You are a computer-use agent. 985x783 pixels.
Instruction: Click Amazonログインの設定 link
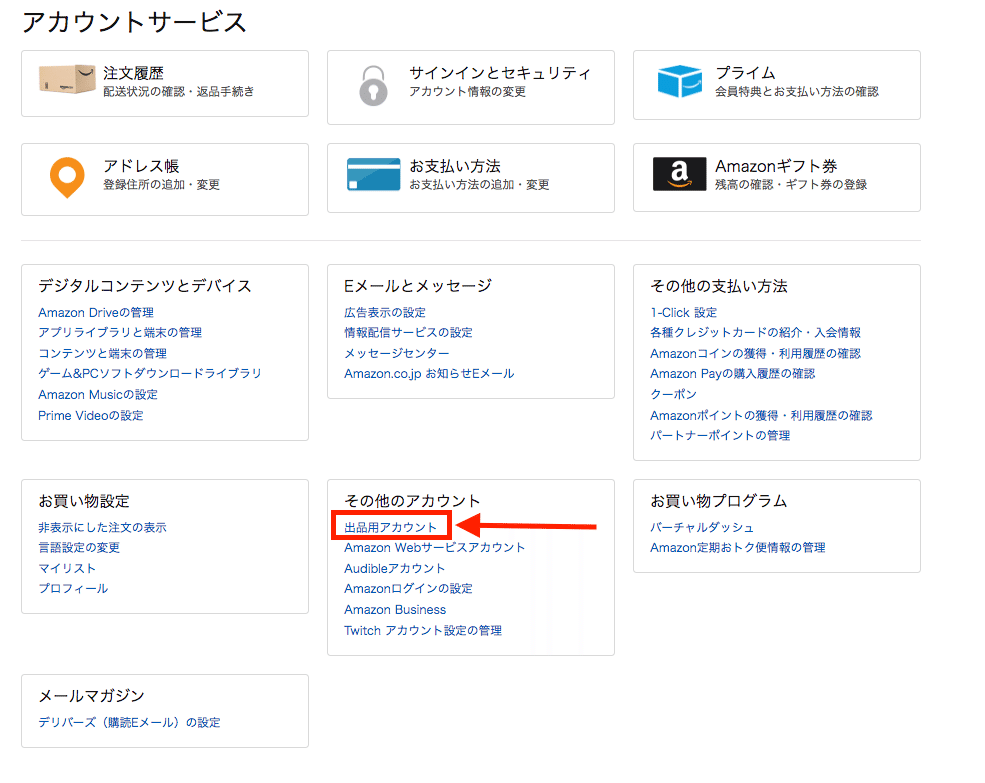tap(408, 588)
